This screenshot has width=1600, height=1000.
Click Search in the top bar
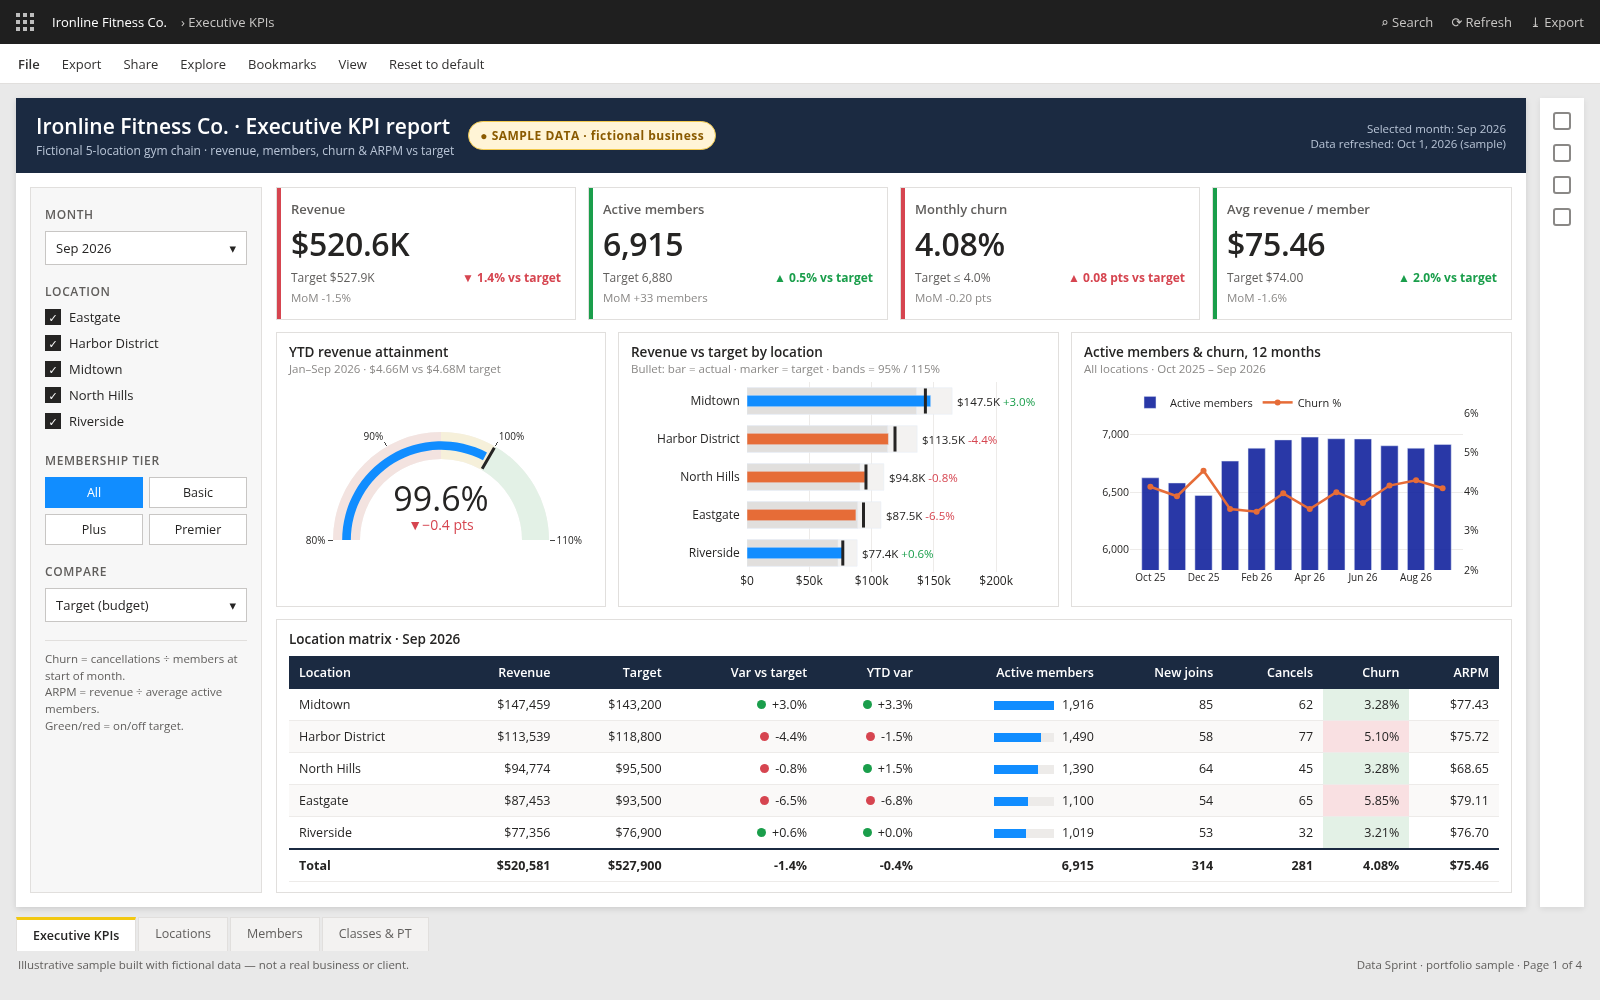pyautogui.click(x=1406, y=22)
